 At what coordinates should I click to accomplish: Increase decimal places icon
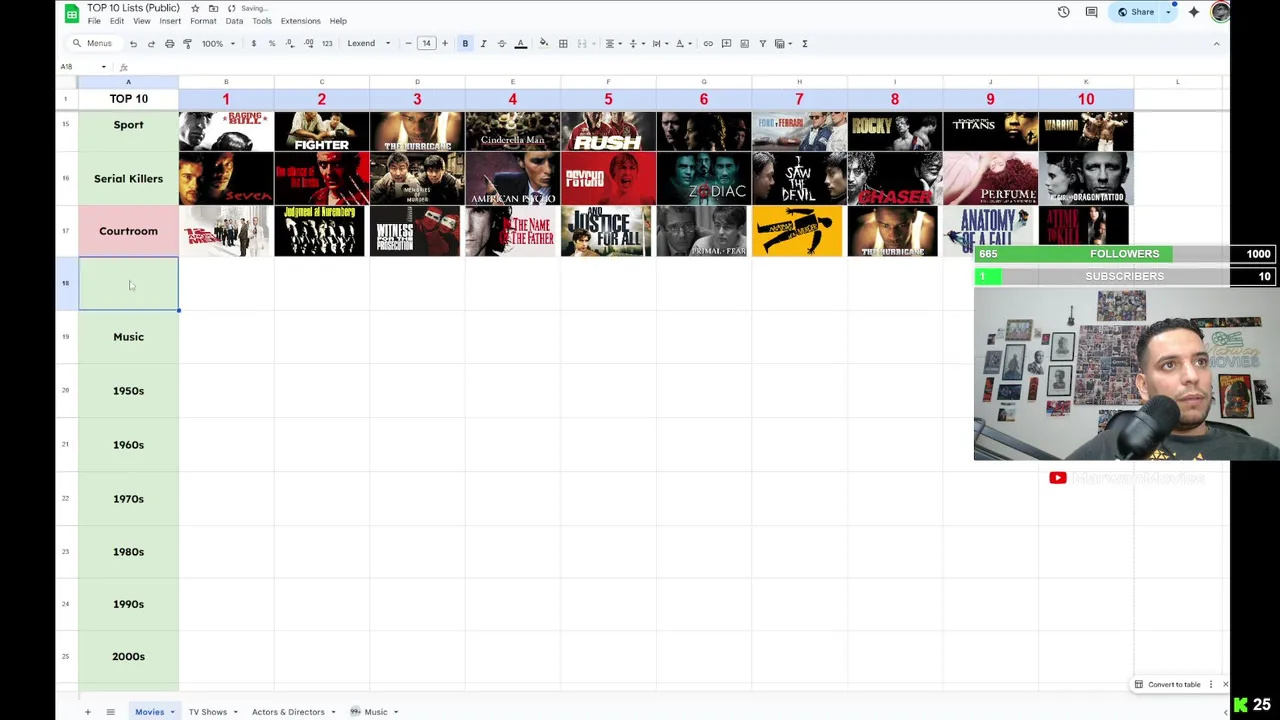tap(308, 43)
